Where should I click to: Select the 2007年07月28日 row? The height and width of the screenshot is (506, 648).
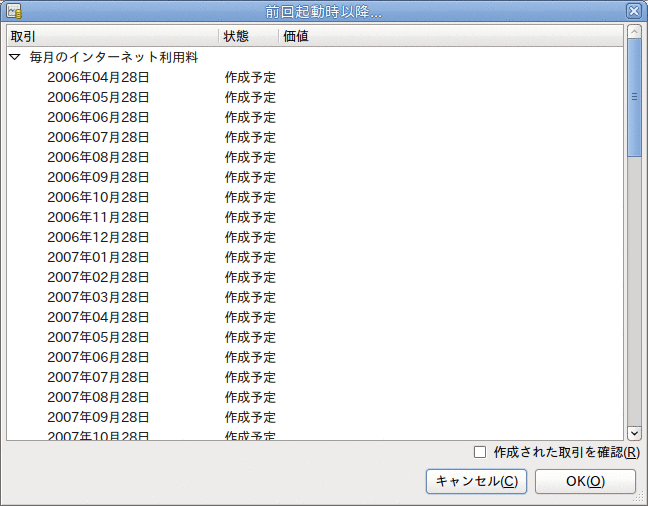click(x=315, y=377)
